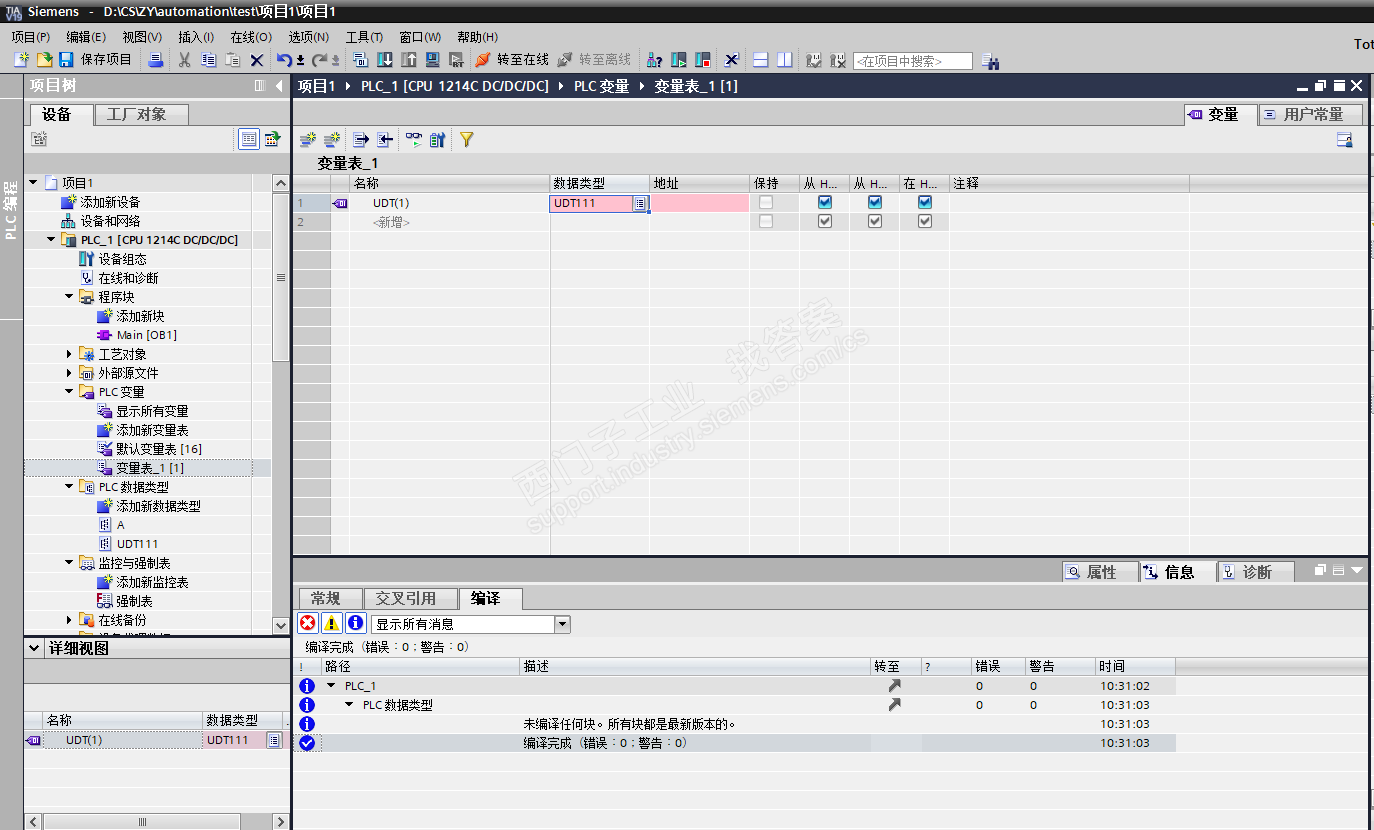
Task: Click the Insert row icon in tag table toolbar
Action: [308, 140]
